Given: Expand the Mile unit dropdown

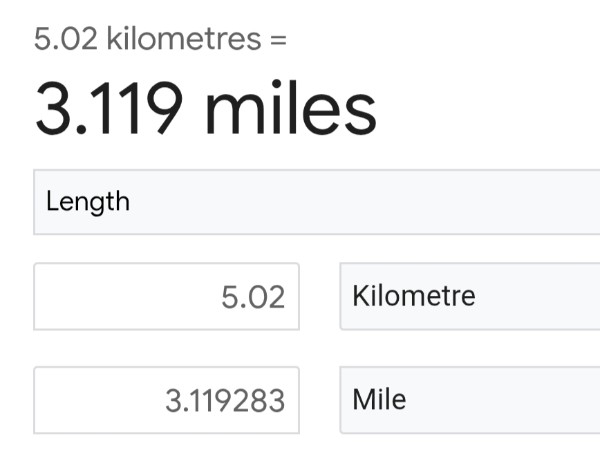Looking at the screenshot, I should 470,400.
